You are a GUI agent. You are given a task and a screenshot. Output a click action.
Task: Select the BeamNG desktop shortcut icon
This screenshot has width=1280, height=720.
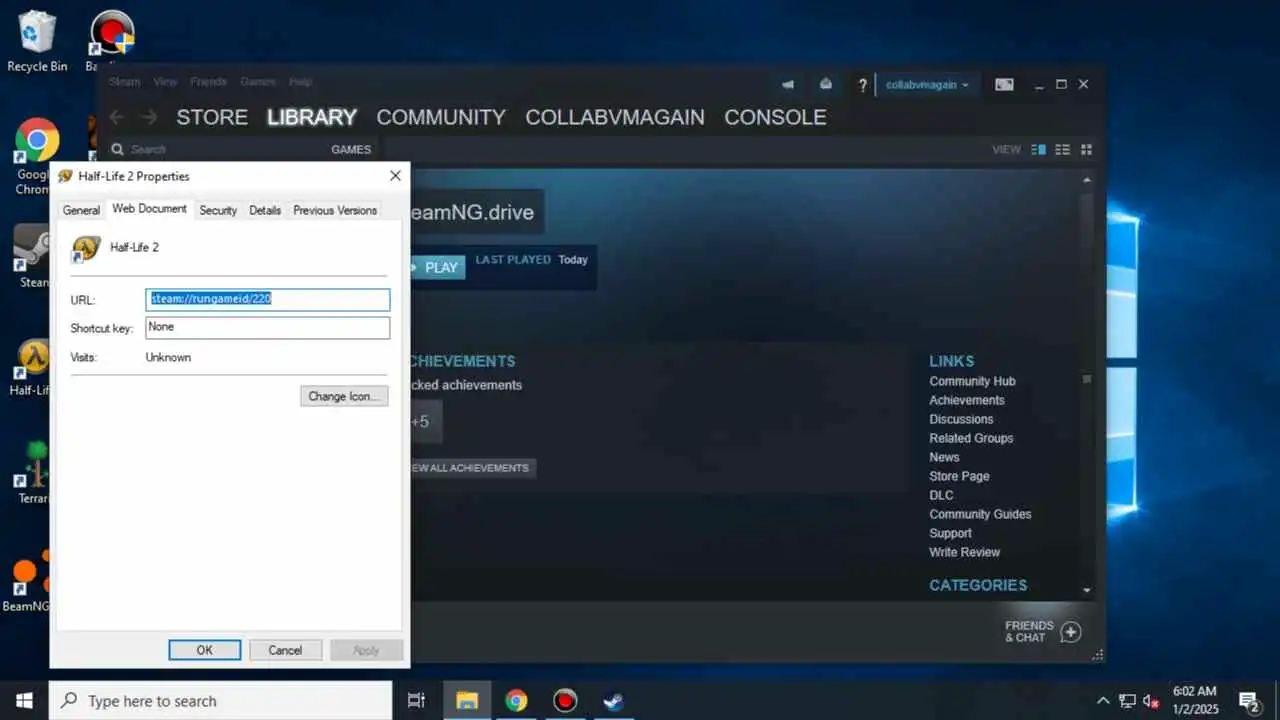coord(27,581)
